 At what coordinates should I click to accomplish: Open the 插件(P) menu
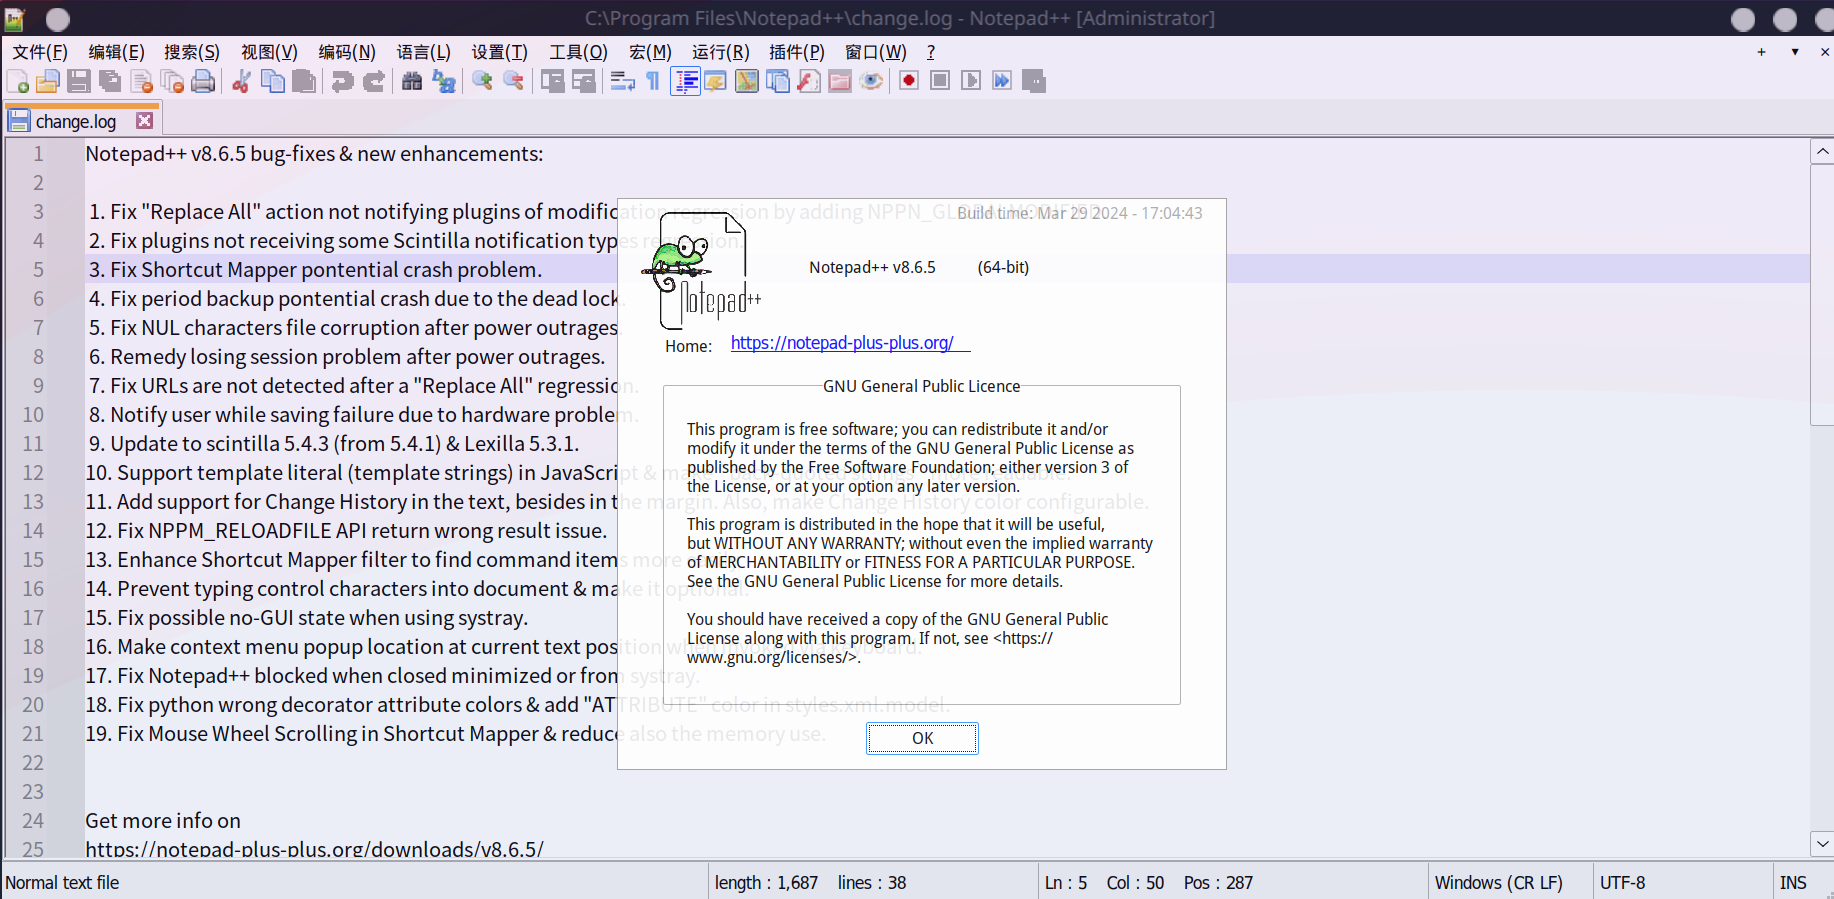[797, 52]
